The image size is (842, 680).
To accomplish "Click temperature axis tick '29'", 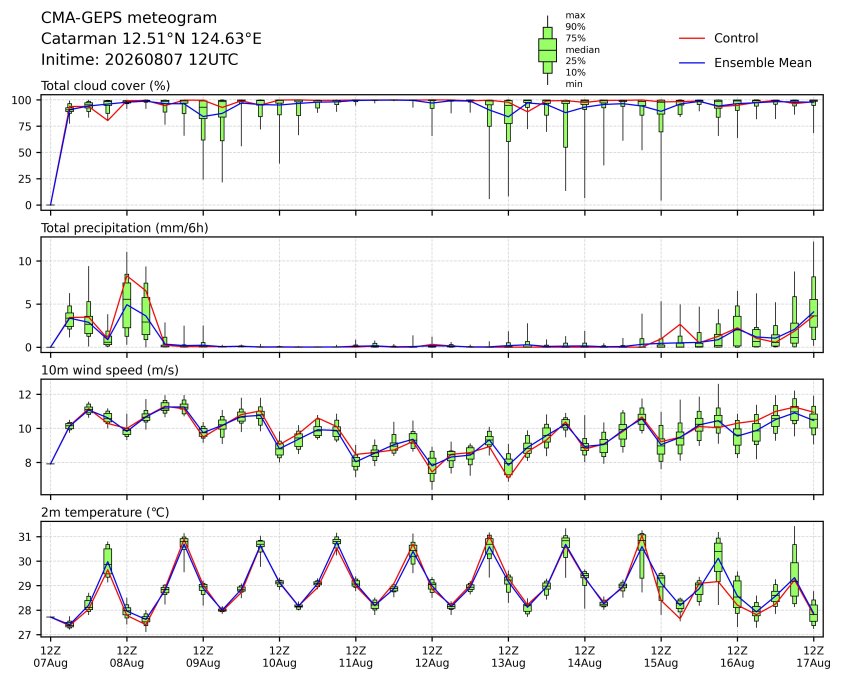I will click(x=26, y=585).
